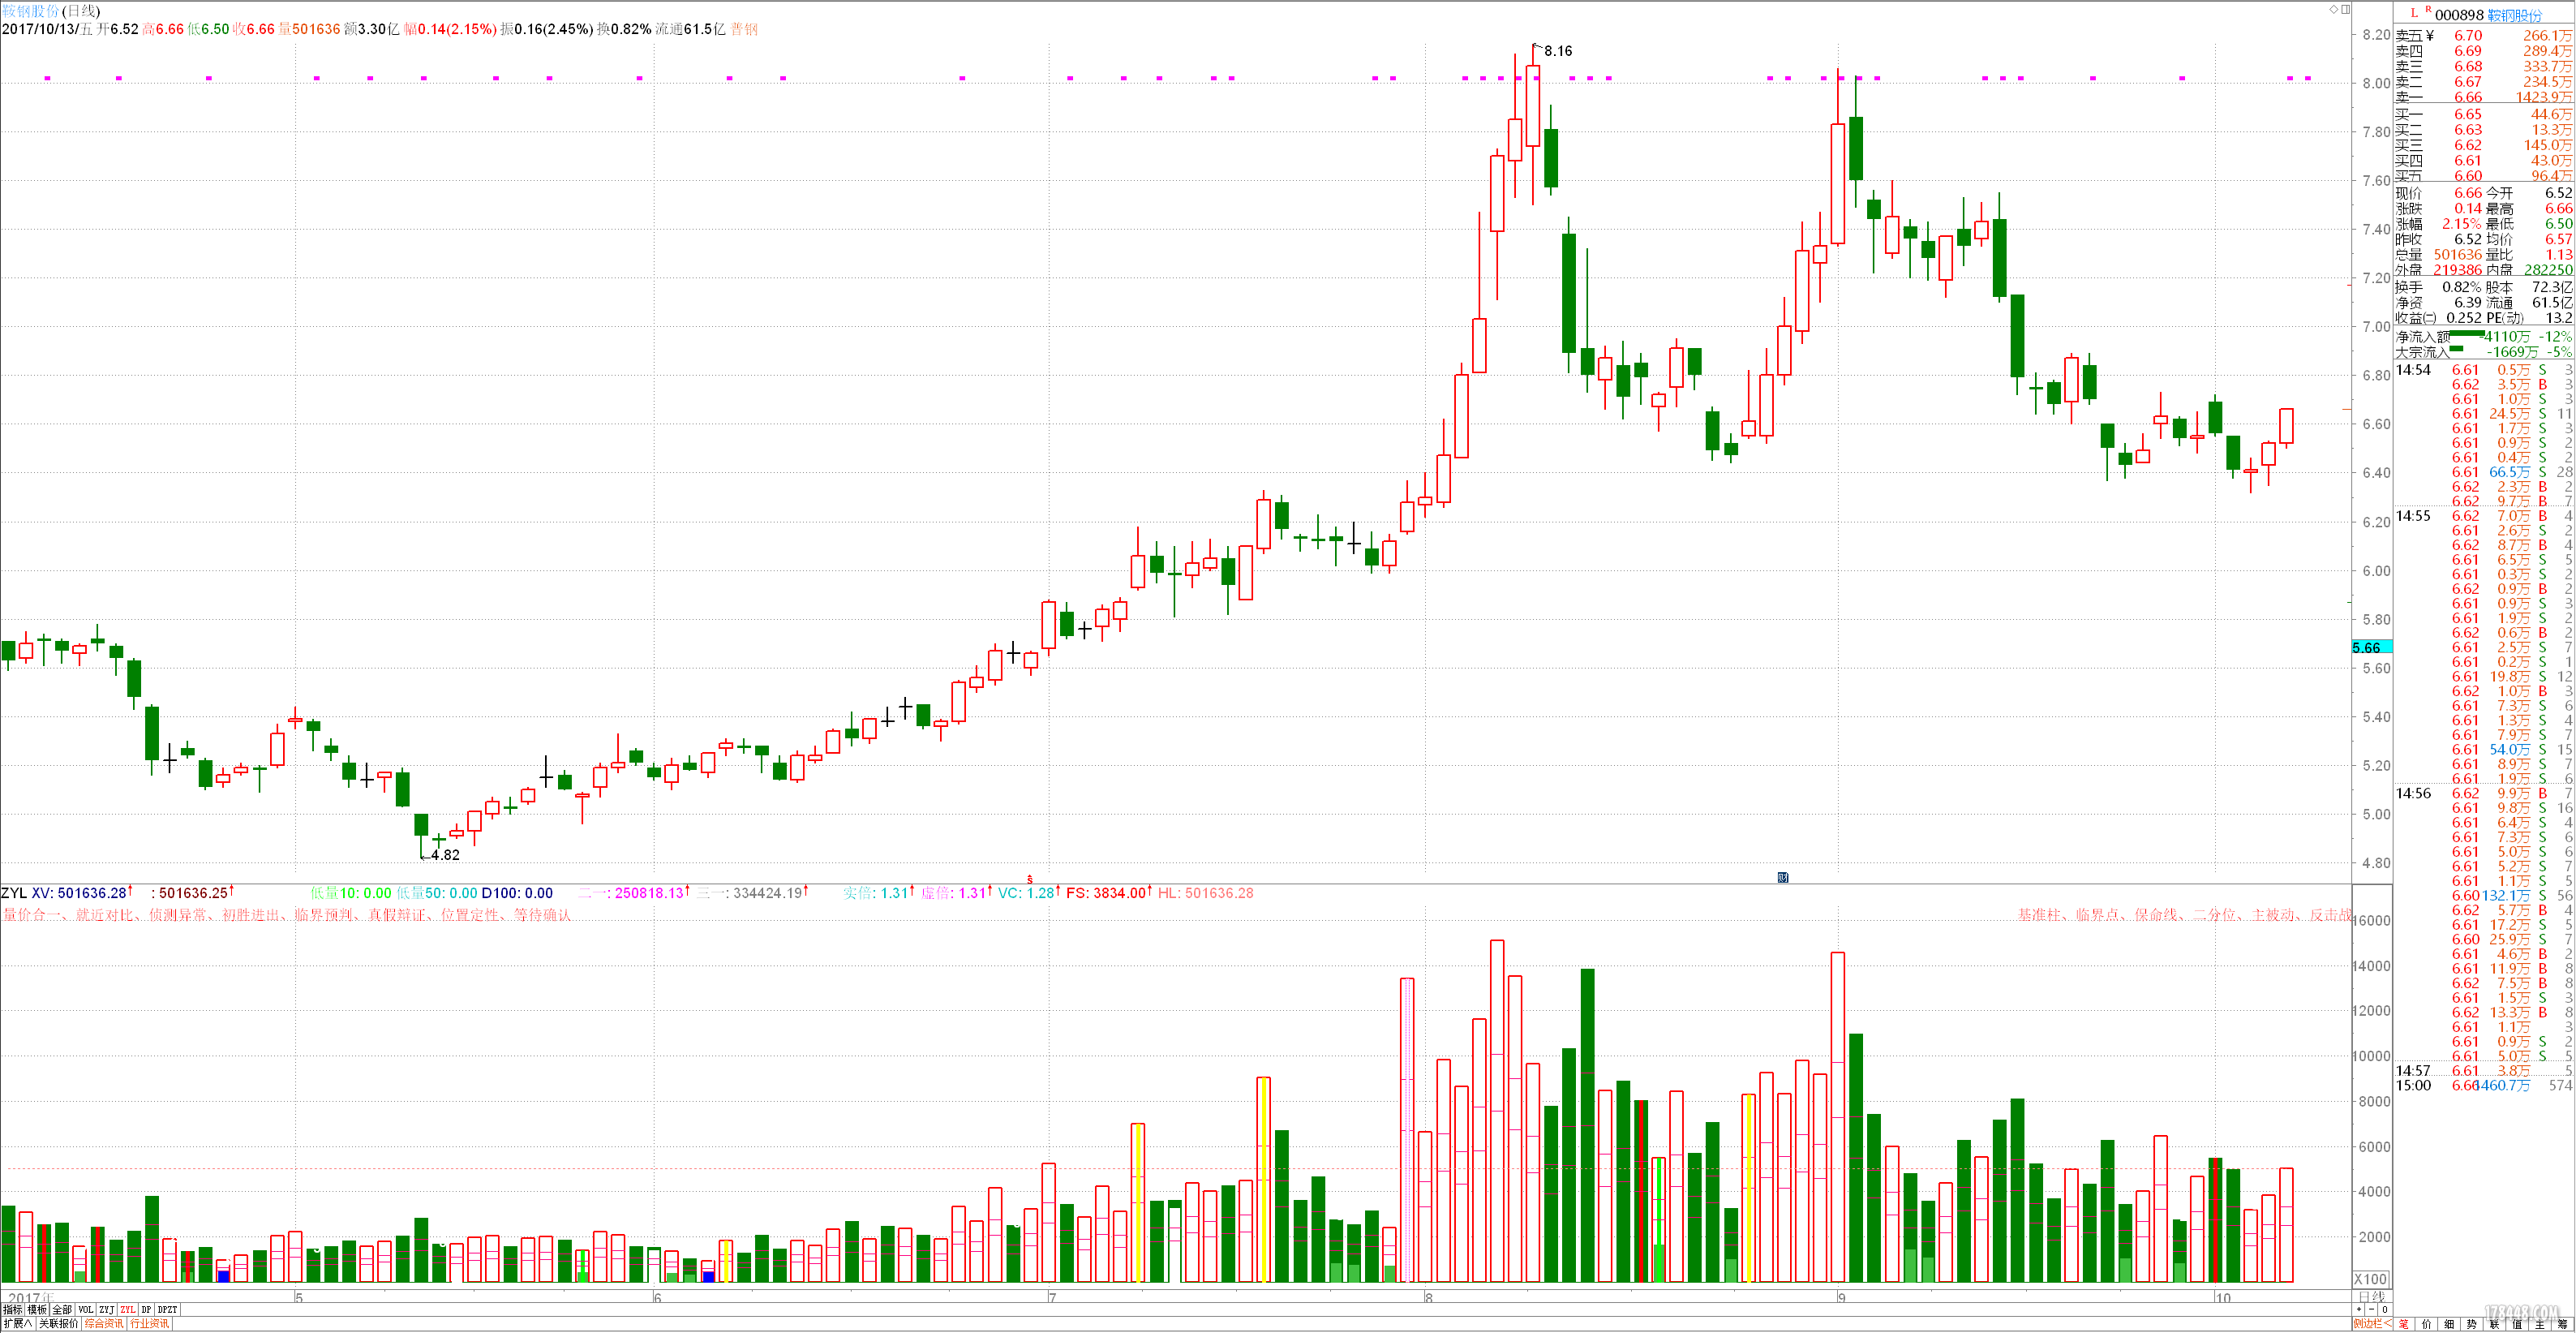Open 综合资讯 link
2576x1333 pixels.
click(x=104, y=1323)
